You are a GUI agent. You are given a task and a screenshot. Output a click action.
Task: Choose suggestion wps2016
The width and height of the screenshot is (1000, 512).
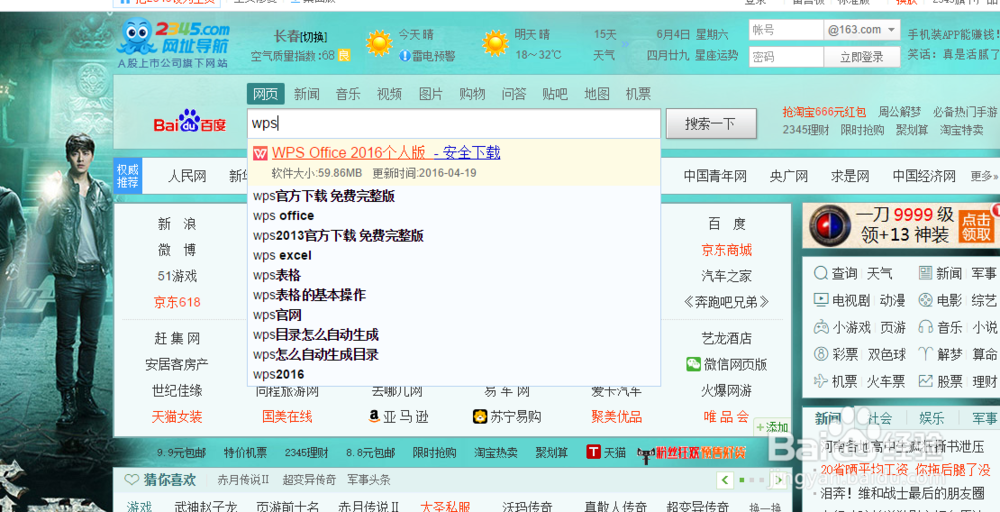278,374
